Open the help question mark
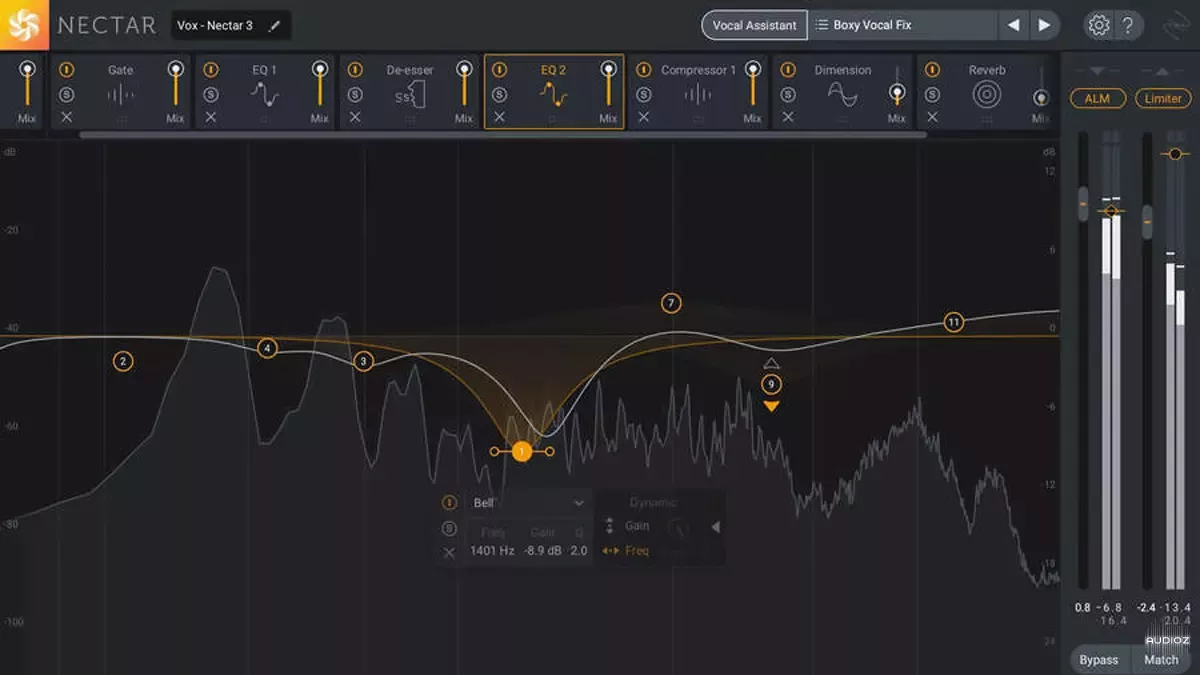The width and height of the screenshot is (1200, 675). [1127, 25]
